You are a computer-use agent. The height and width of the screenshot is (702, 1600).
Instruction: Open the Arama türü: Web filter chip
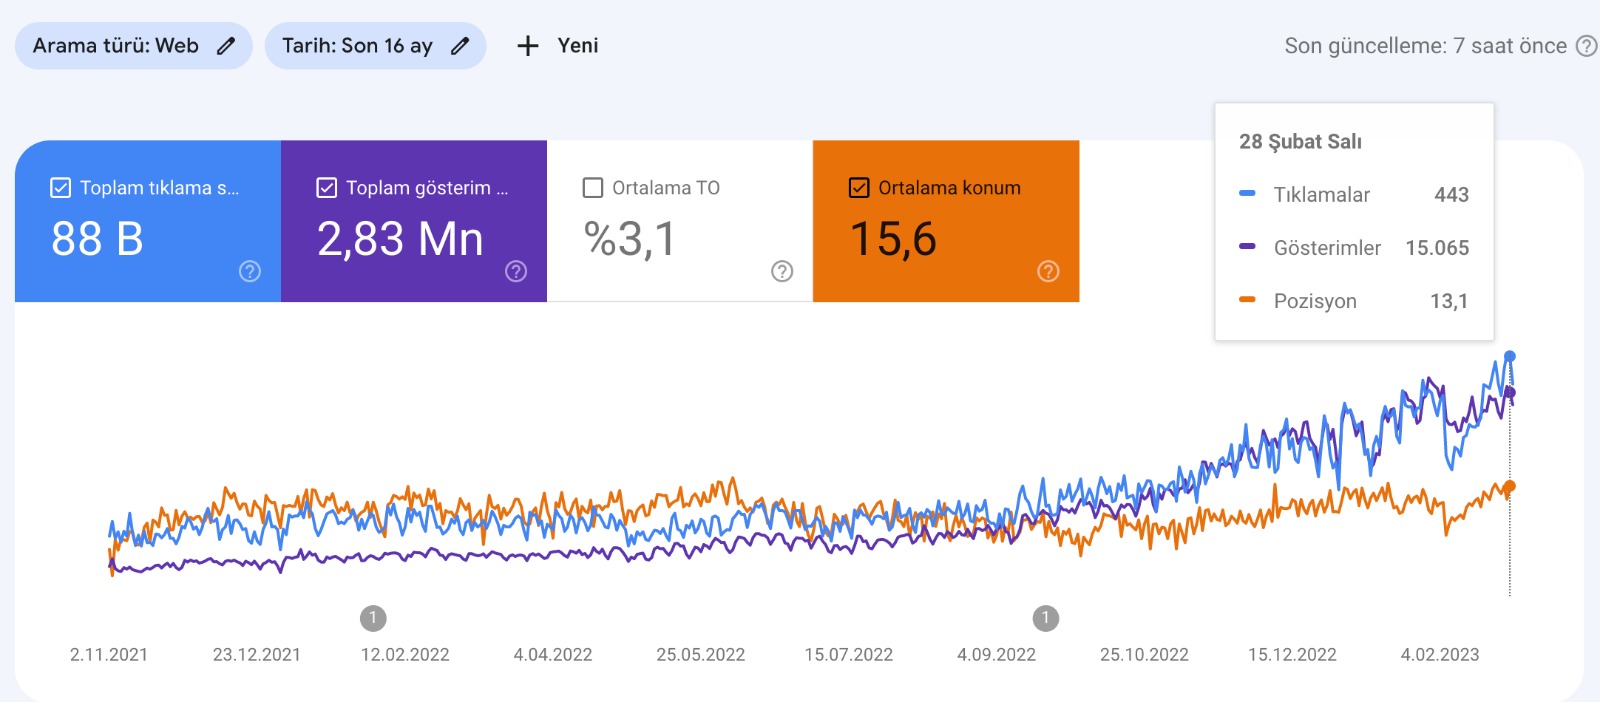coord(133,46)
